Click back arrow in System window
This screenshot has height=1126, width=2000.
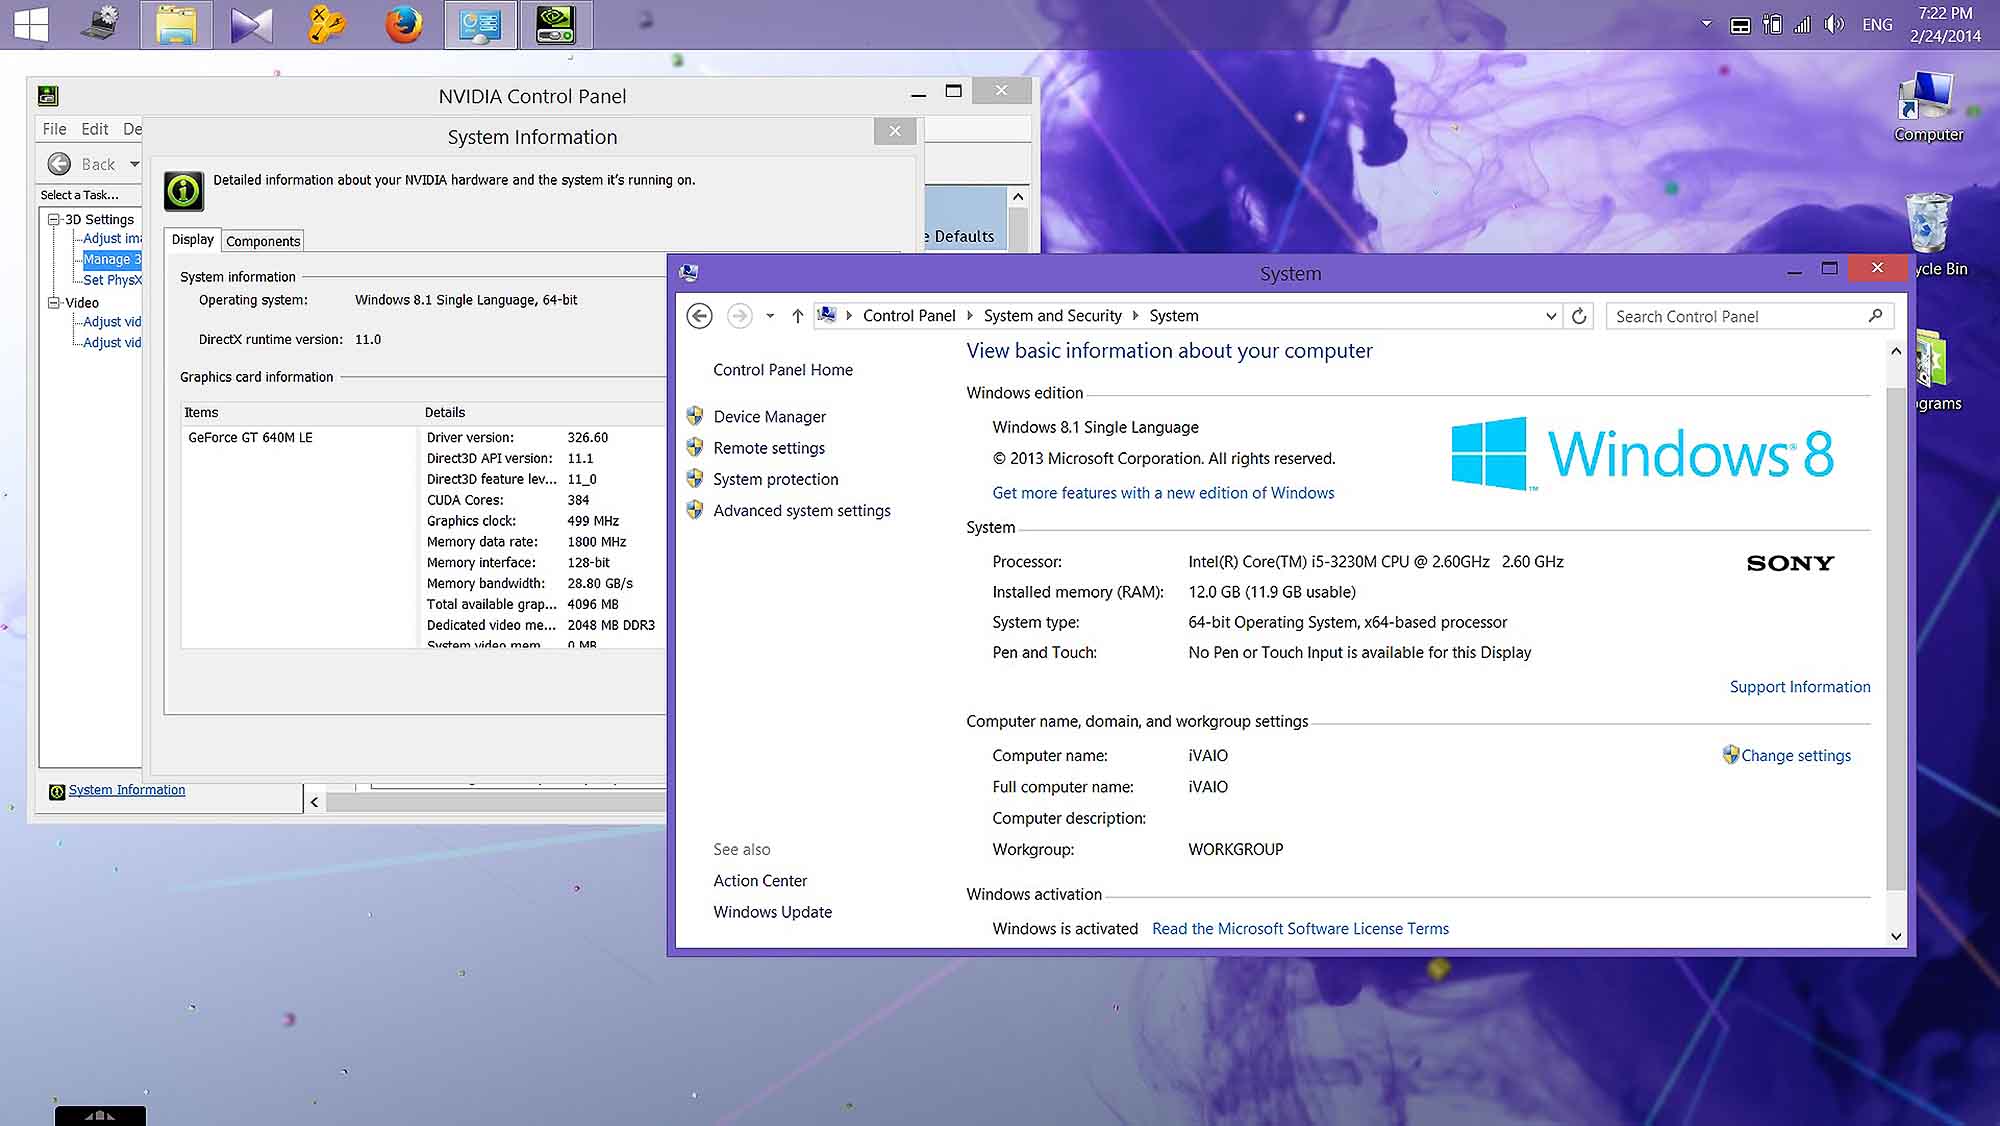699,316
